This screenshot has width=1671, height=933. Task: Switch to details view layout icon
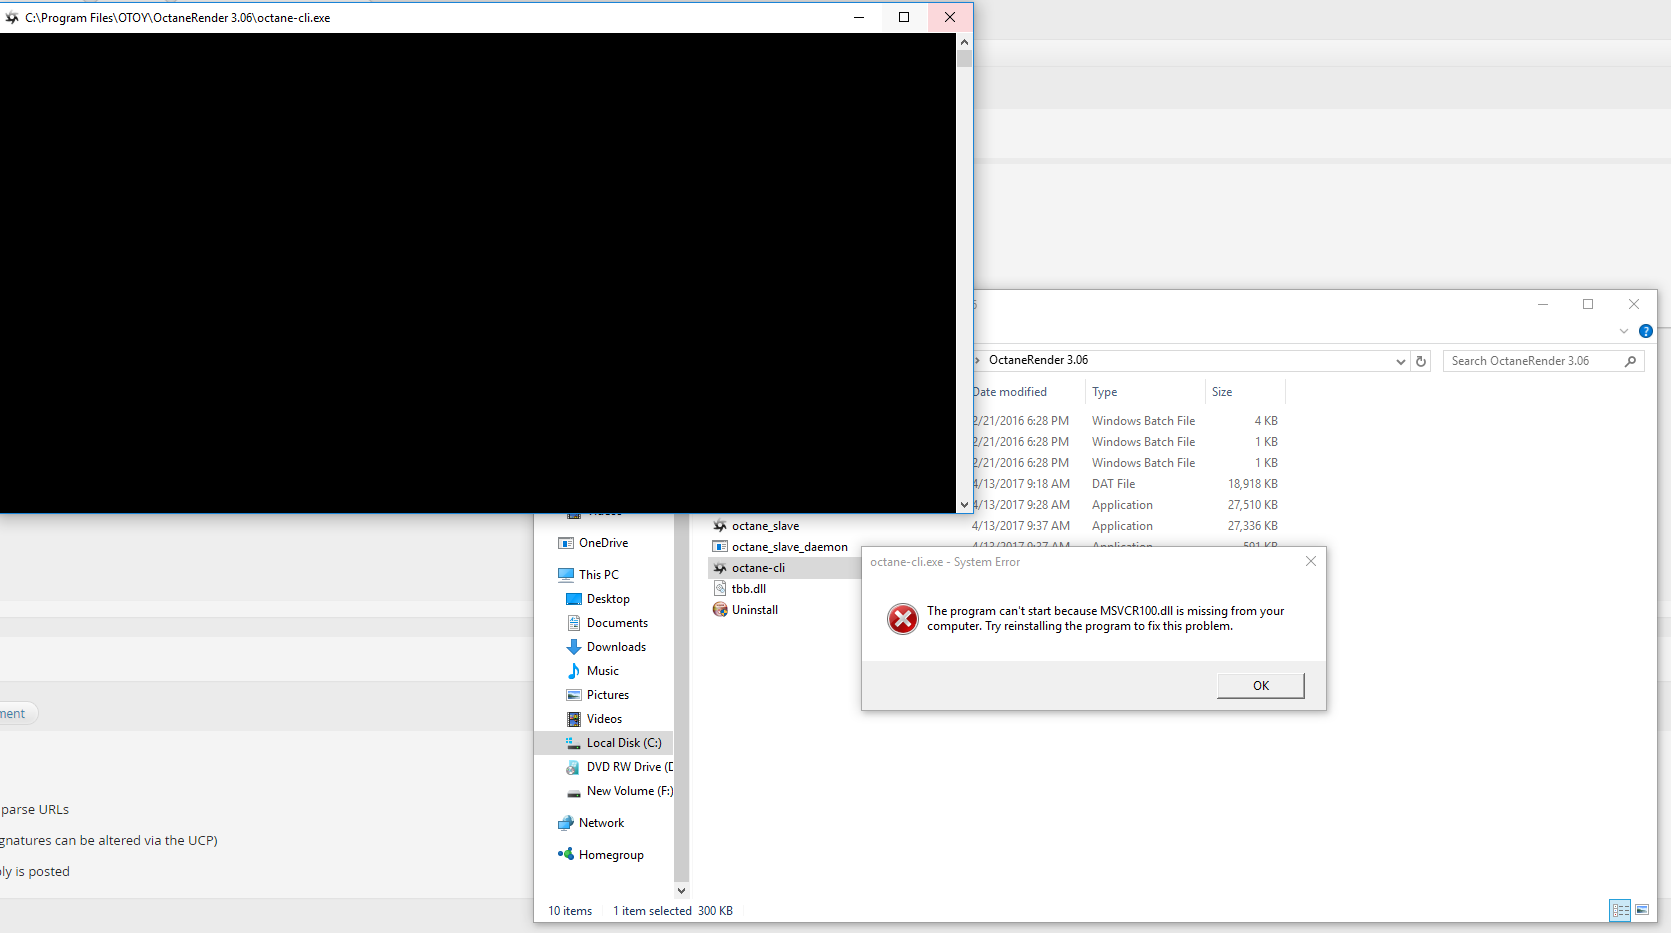tap(1620, 910)
